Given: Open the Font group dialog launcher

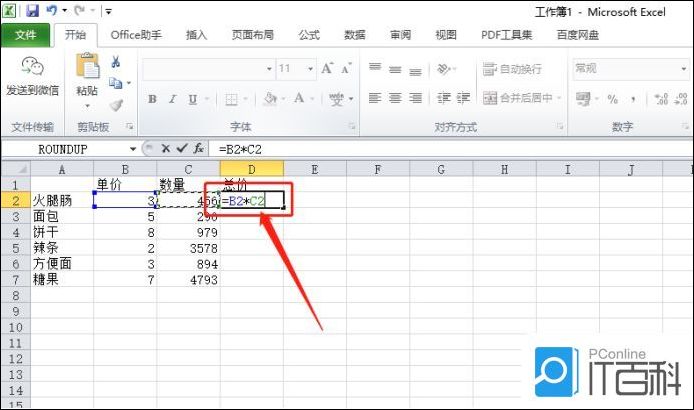Looking at the screenshot, I should [x=352, y=127].
